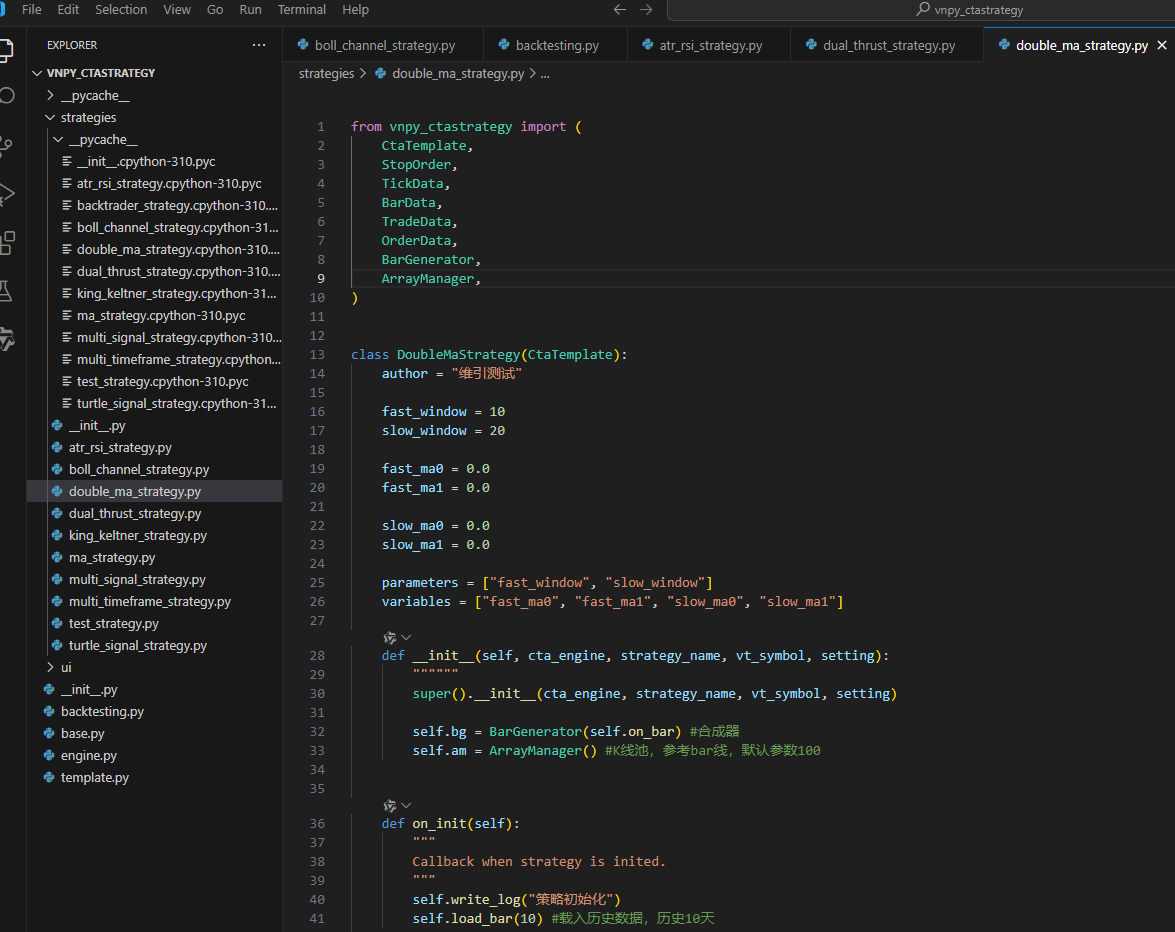The height and width of the screenshot is (932, 1175).
Task: Open turtle_signal_strategy.py in the file tree
Action: coord(138,646)
